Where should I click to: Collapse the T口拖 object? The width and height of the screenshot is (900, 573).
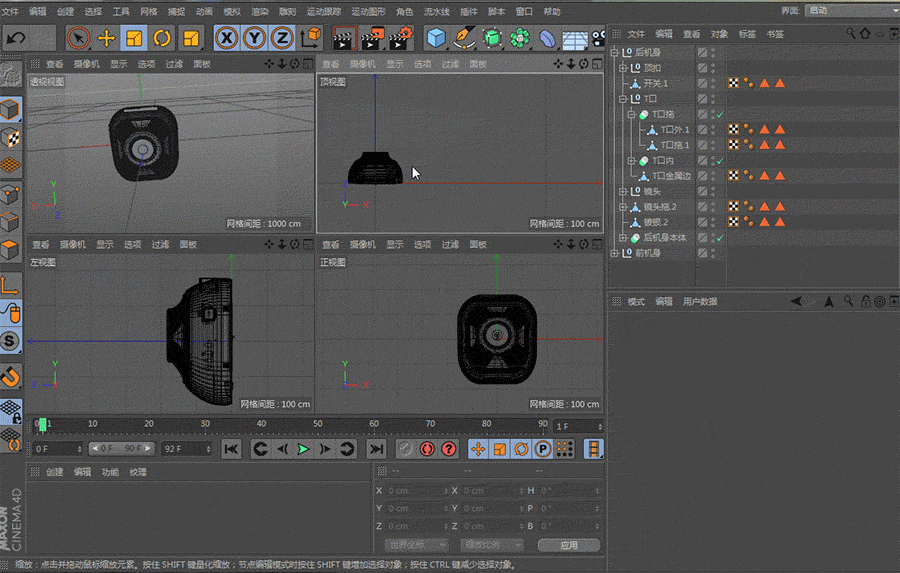pyautogui.click(x=631, y=114)
